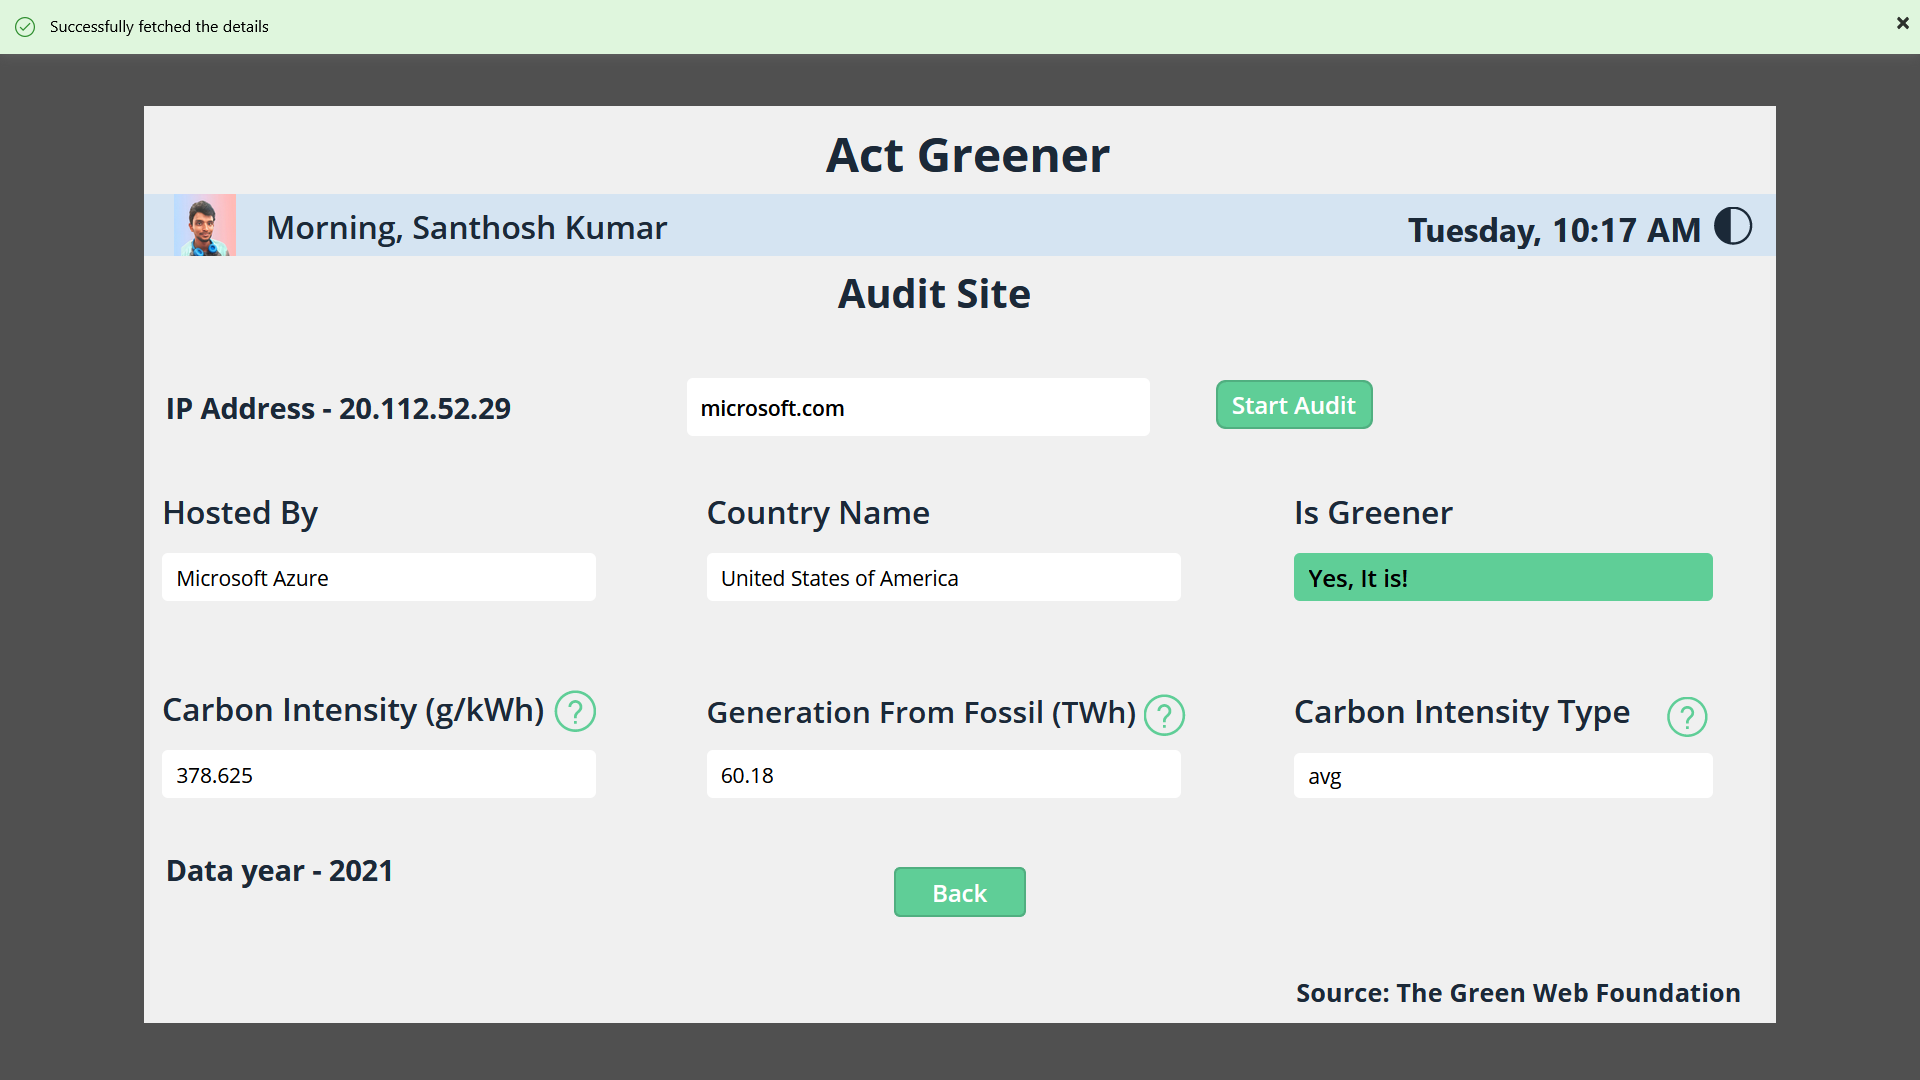Image resolution: width=1920 pixels, height=1080 pixels.
Task: Click the 60.18 fossil generation field
Action: (942, 775)
